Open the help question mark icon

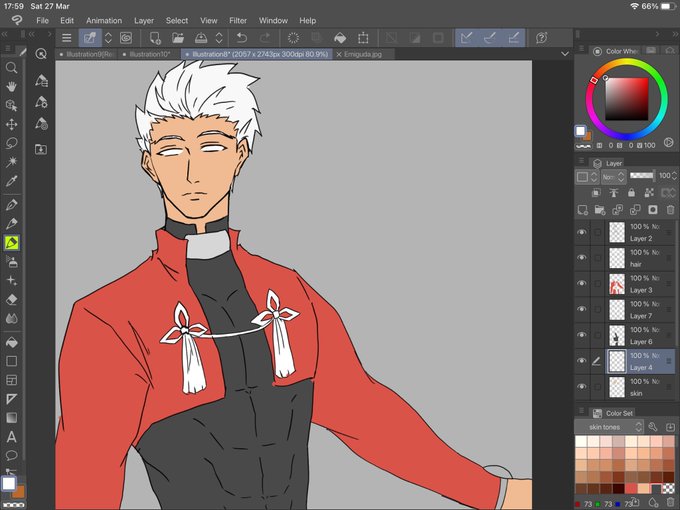pyautogui.click(x=541, y=38)
